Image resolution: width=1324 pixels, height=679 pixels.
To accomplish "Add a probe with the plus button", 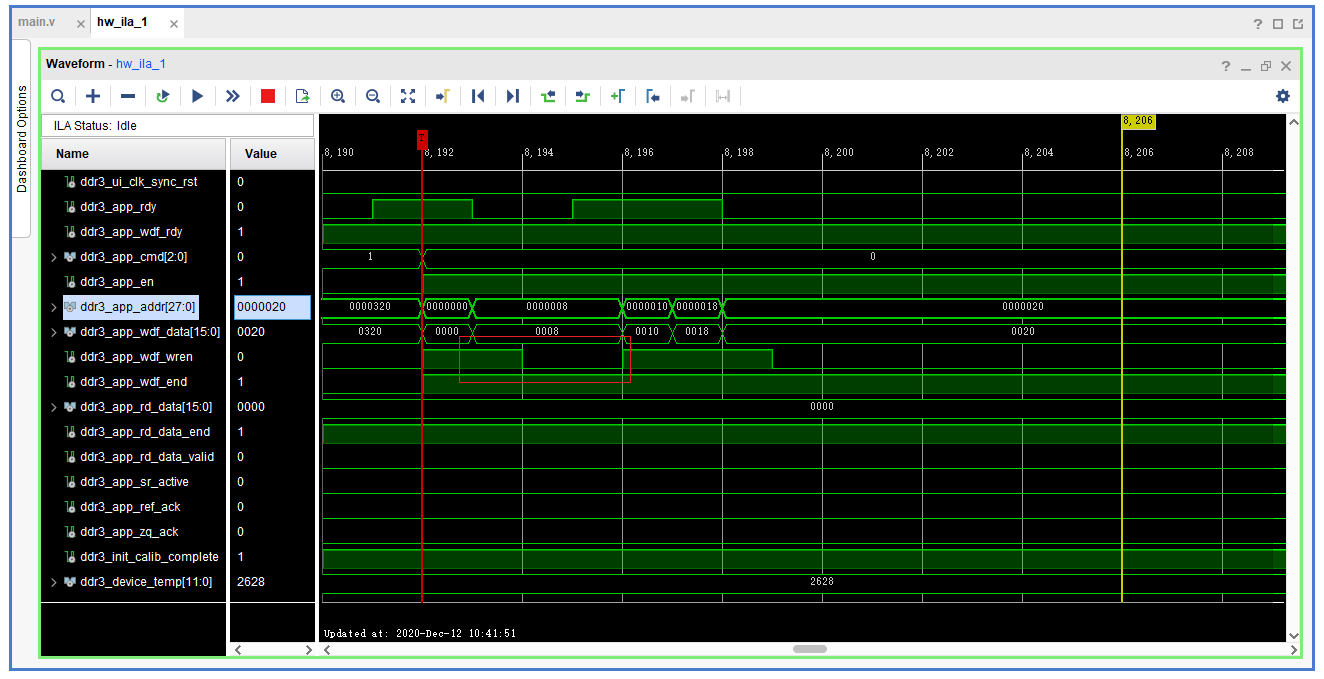I will [x=93, y=96].
